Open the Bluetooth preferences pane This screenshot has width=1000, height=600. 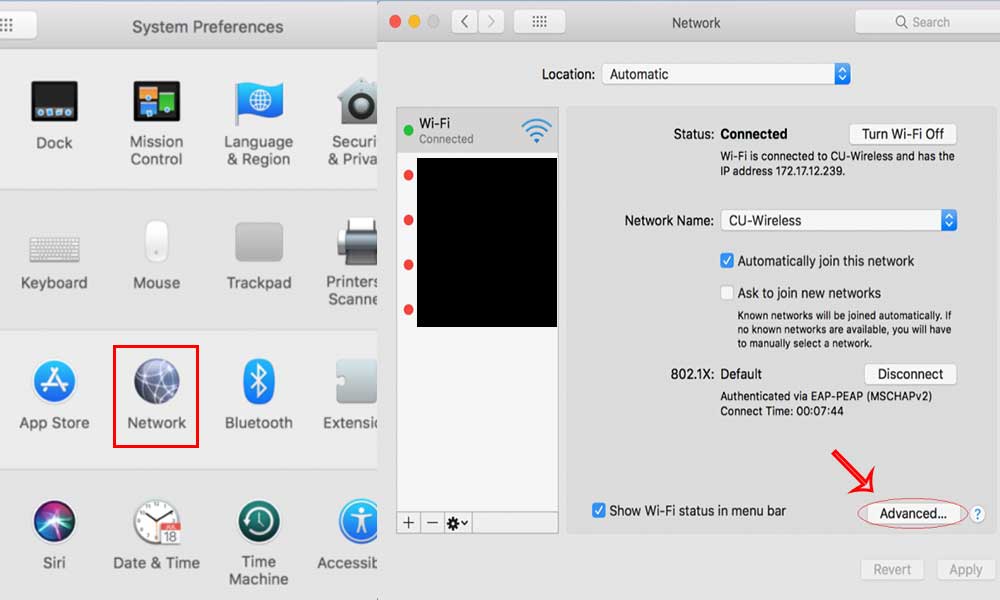[258, 395]
